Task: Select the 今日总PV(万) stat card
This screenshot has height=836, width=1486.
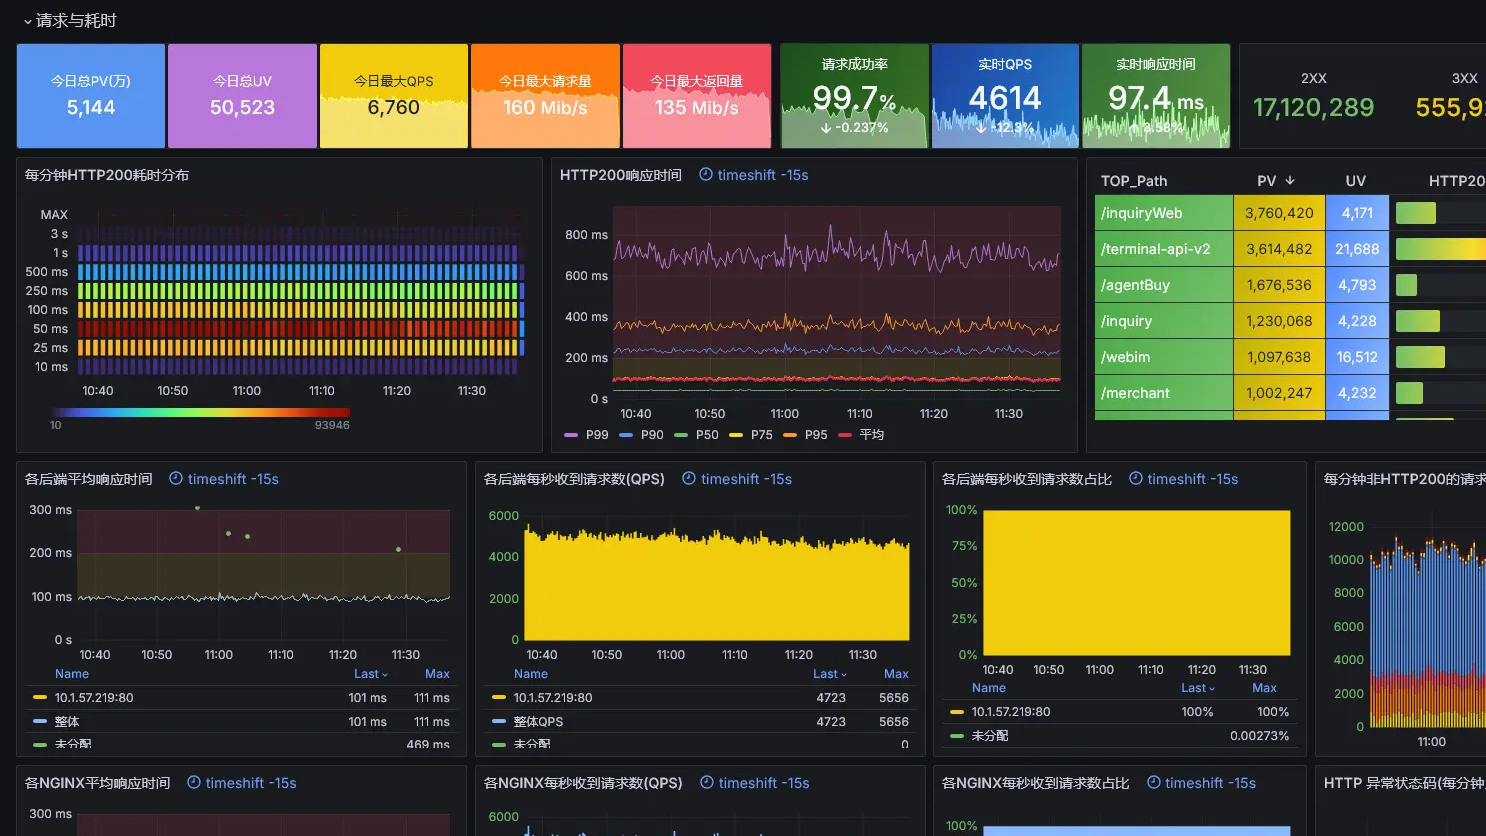Action: pos(91,96)
